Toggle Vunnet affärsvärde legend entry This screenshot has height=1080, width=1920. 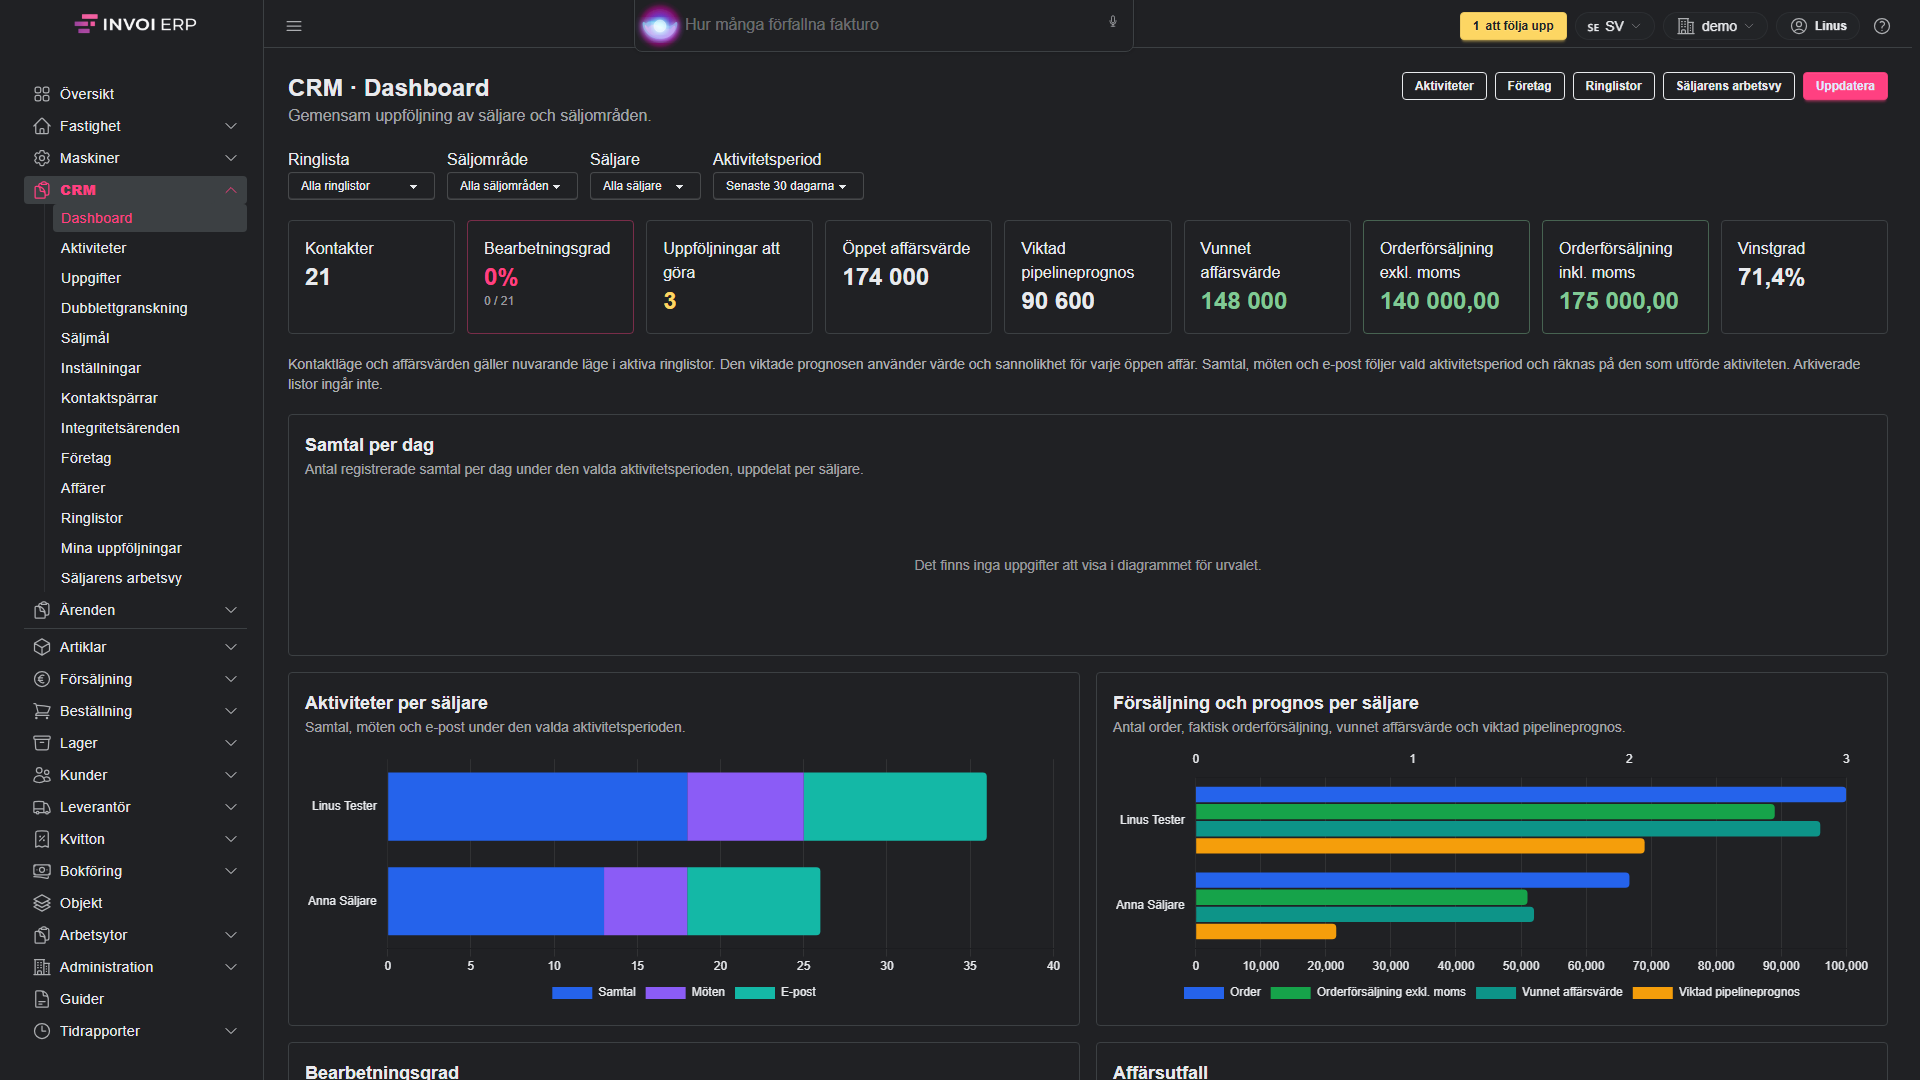[1549, 992]
